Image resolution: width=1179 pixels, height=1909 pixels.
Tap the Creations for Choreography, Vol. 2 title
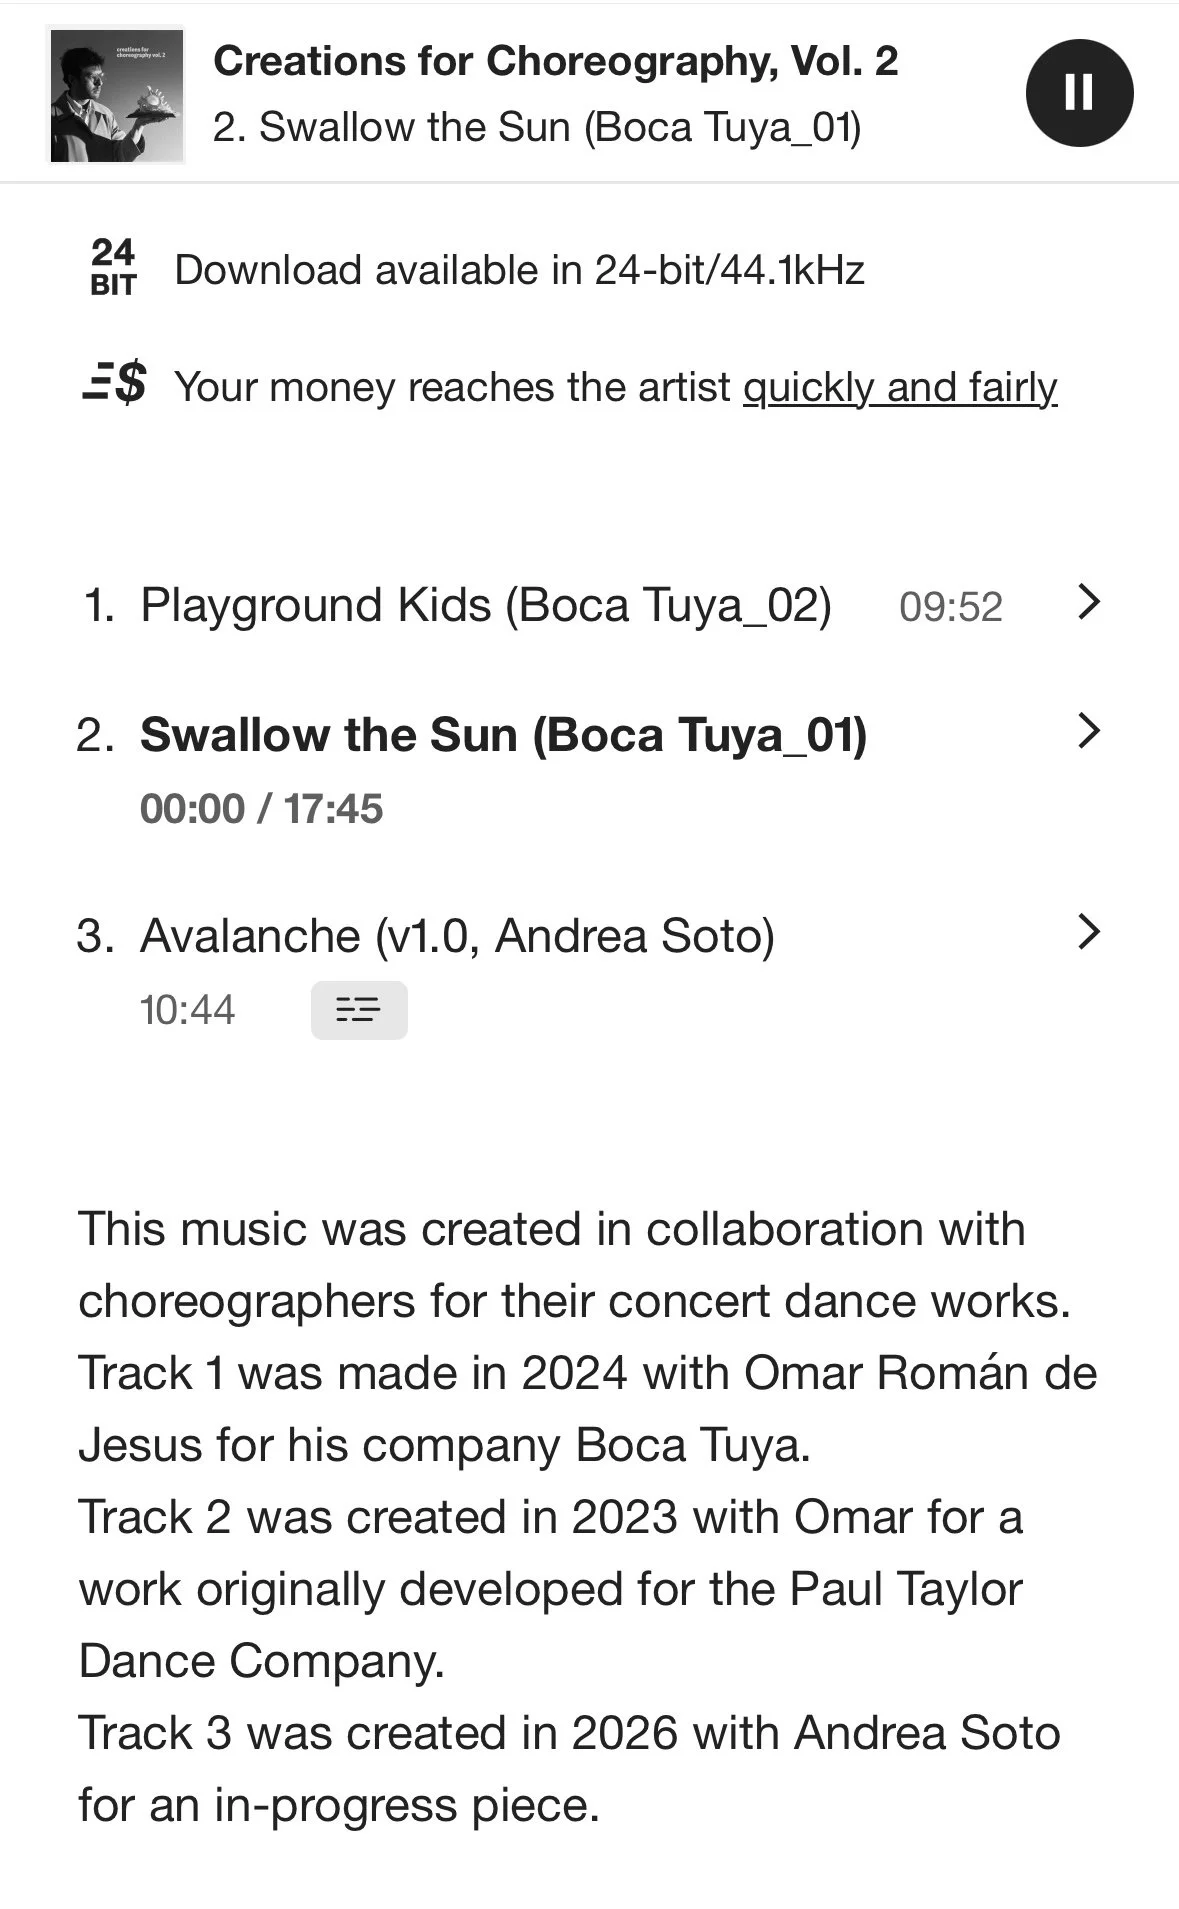point(556,62)
